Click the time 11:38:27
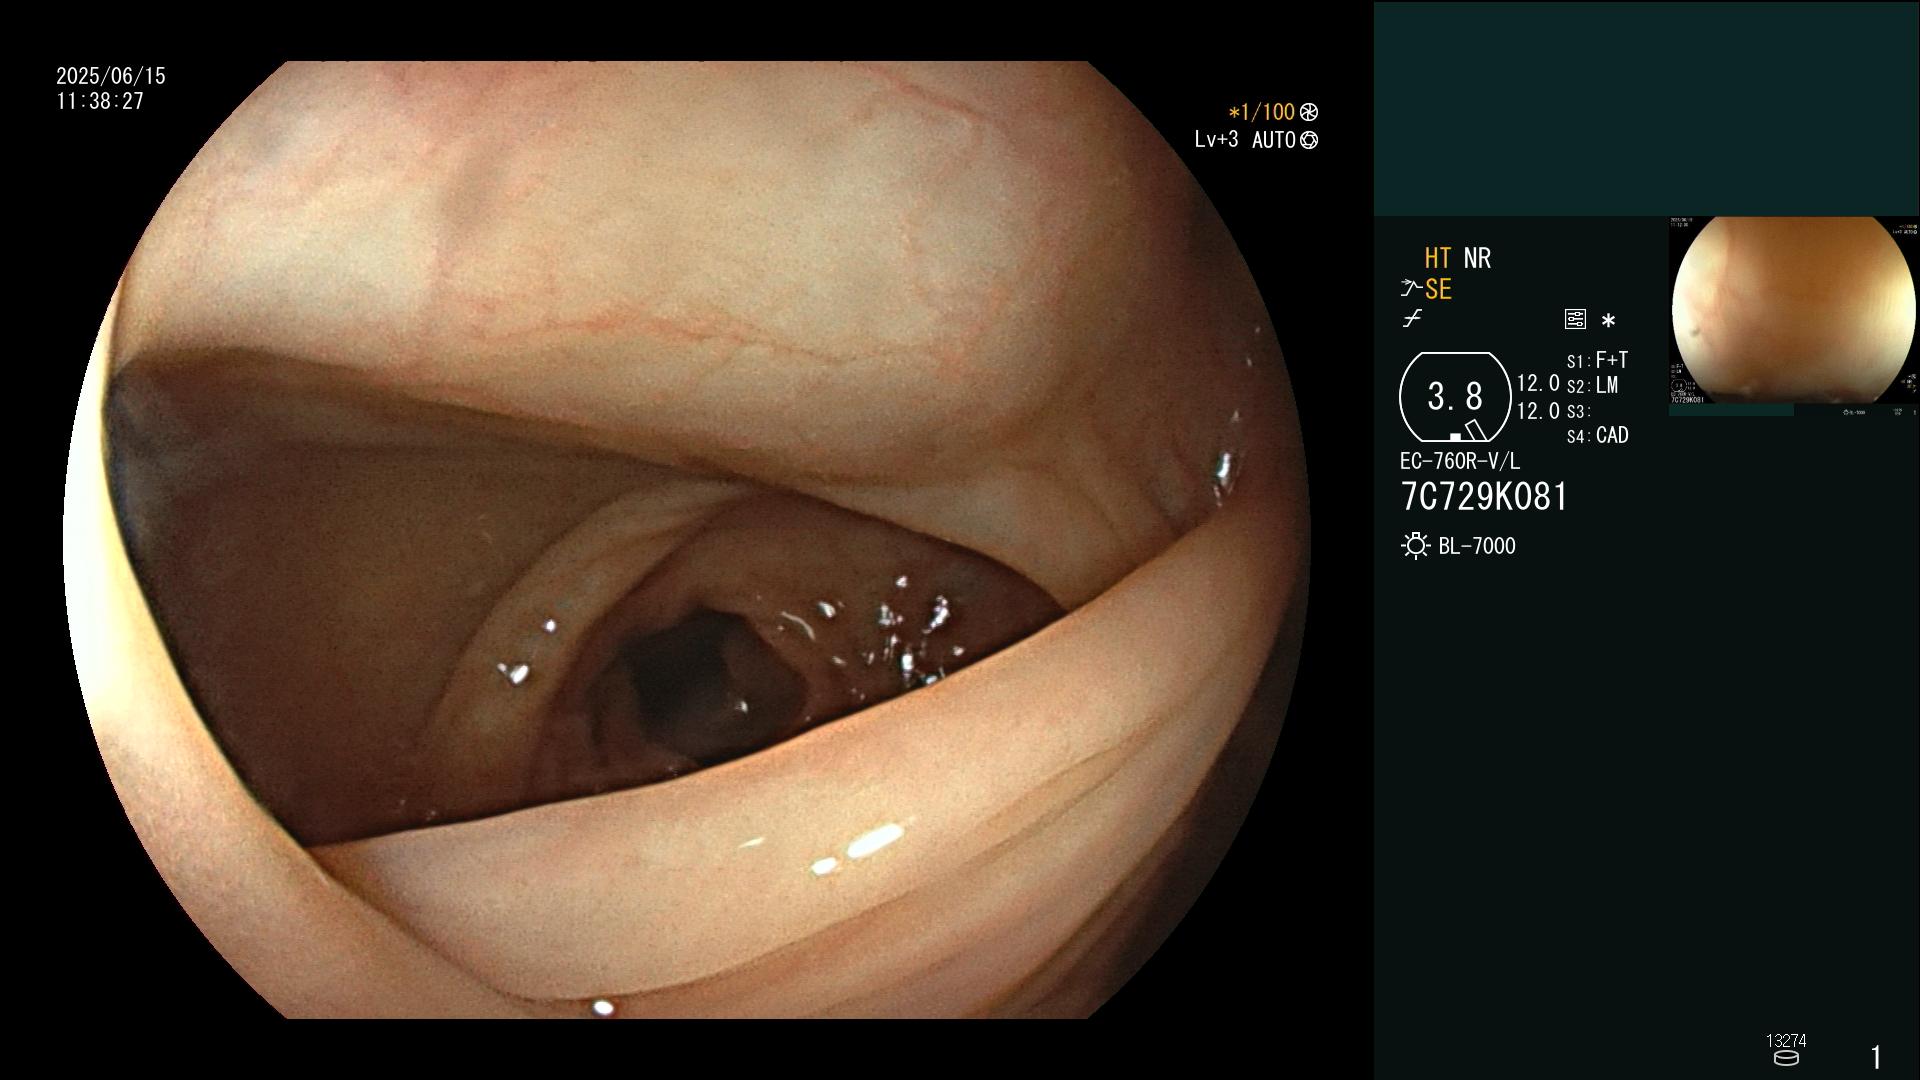This screenshot has height=1080, width=1920. (x=100, y=101)
